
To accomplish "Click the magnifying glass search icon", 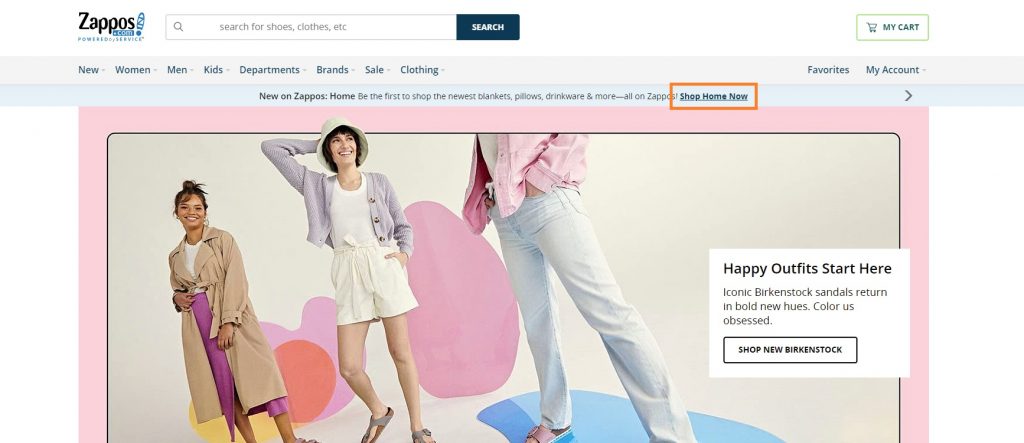I will point(179,27).
